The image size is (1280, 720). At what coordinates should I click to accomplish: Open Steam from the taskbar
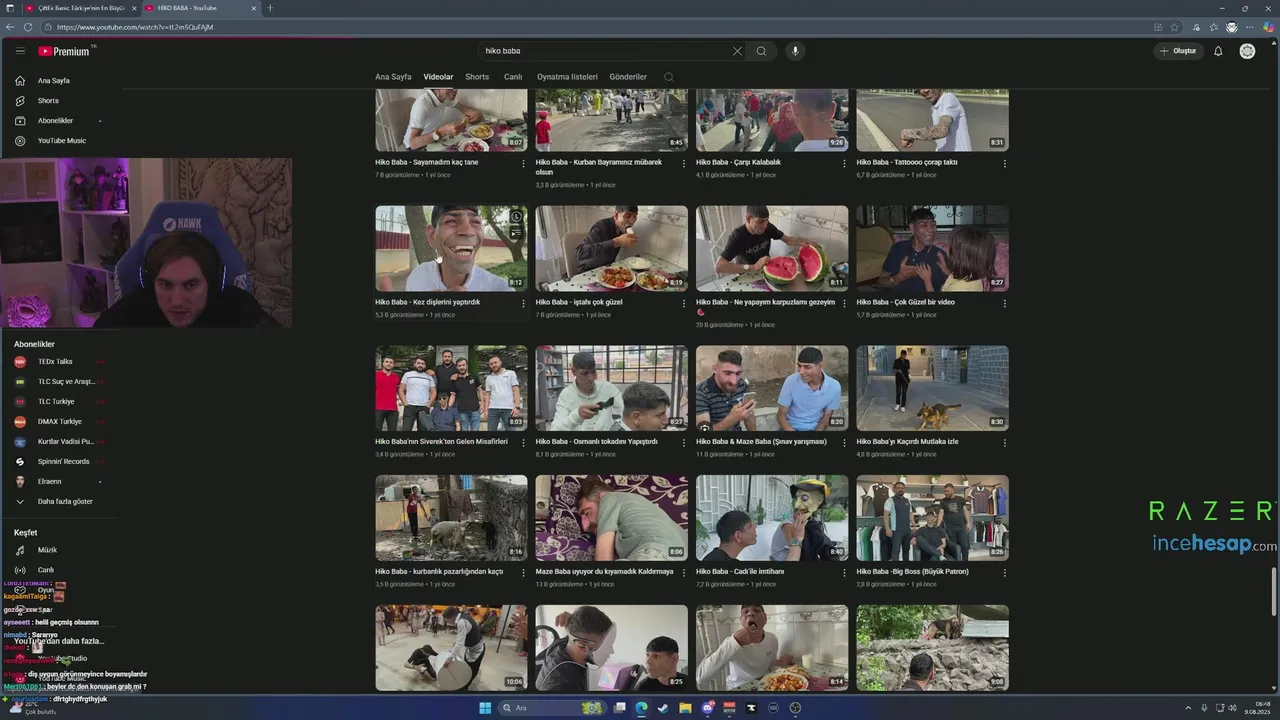tap(663, 708)
